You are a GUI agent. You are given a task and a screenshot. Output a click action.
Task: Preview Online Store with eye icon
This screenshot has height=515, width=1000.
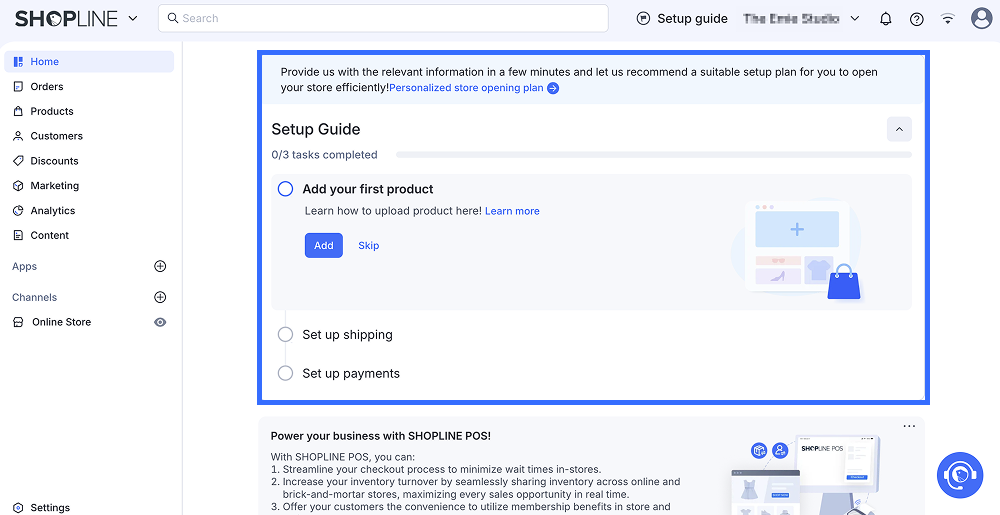click(x=160, y=323)
